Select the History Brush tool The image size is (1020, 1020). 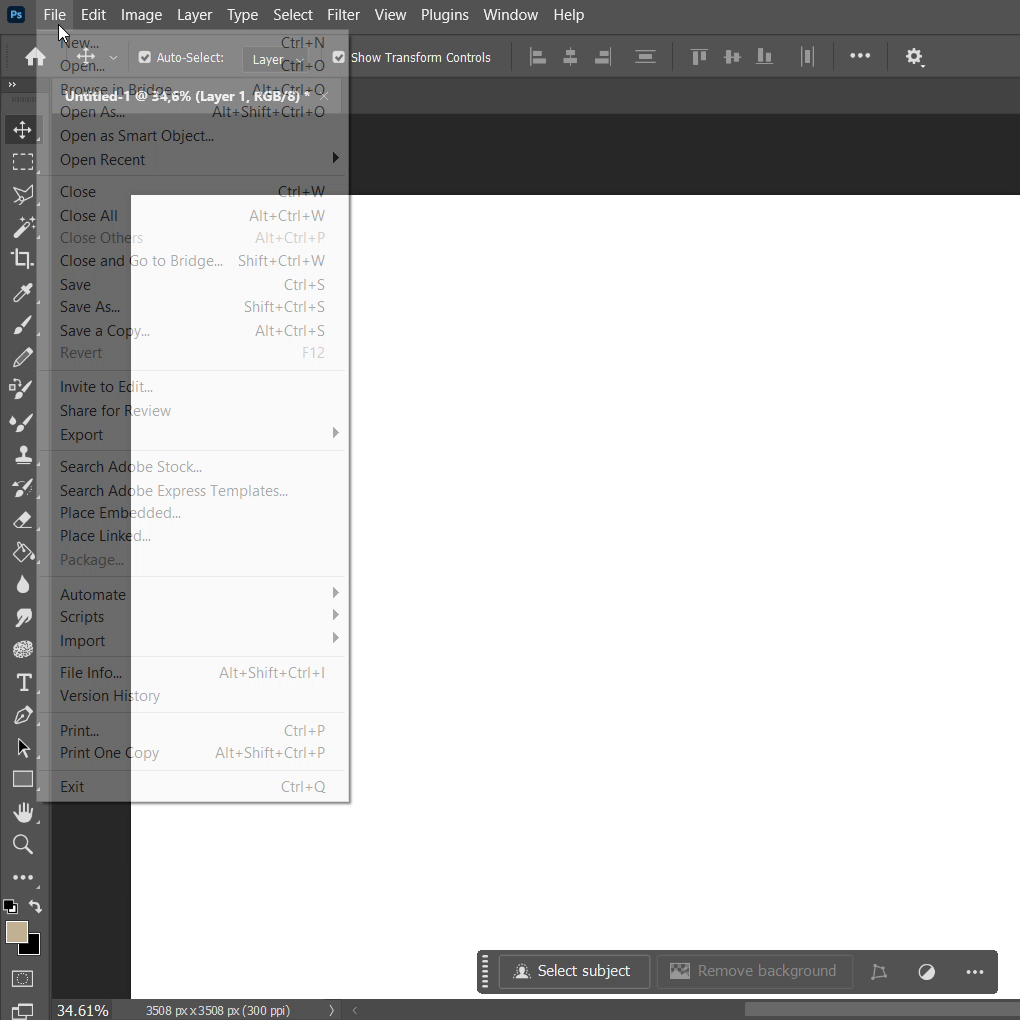pyautogui.click(x=23, y=487)
